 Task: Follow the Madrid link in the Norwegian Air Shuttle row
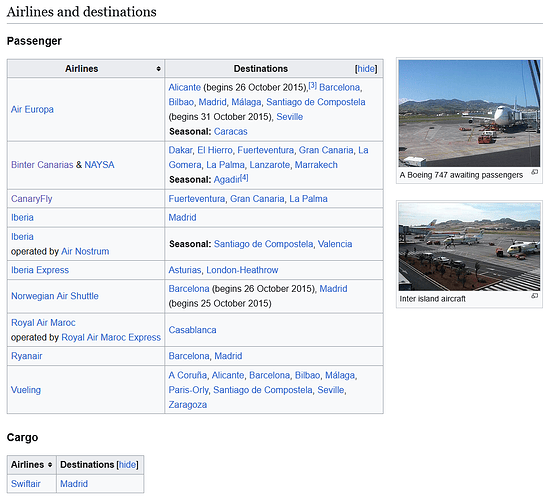tap(333, 289)
